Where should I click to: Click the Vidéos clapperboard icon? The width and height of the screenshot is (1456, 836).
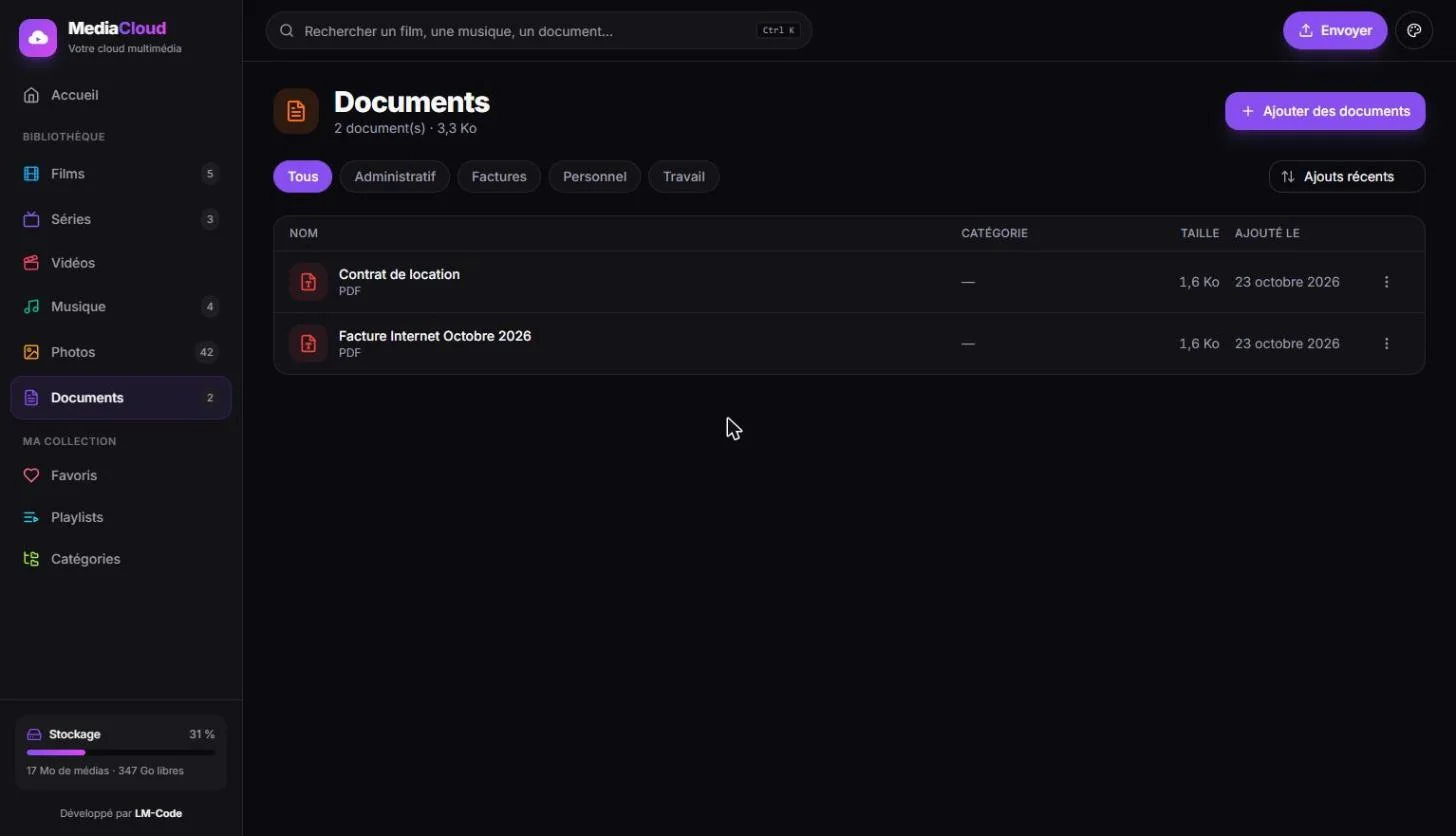(x=31, y=263)
